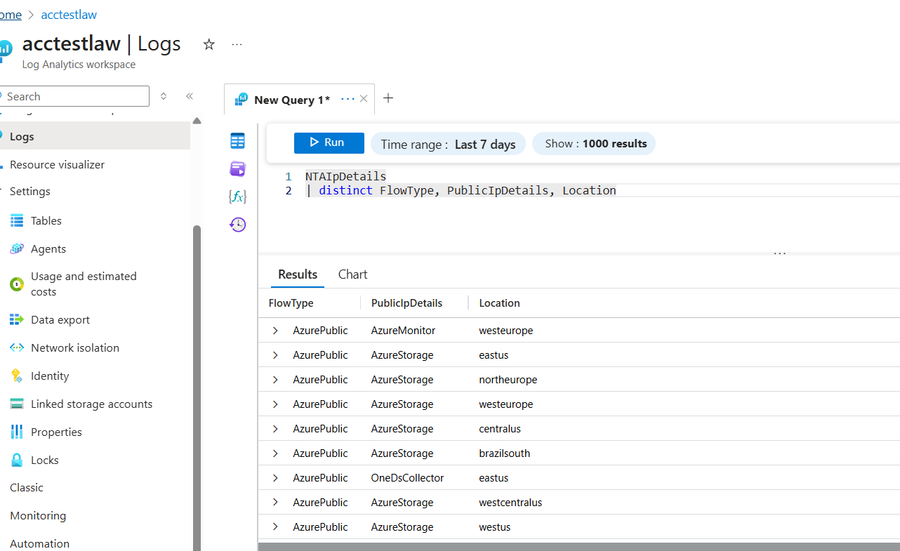Click the Data export icon
The image size is (900, 551).
[x=17, y=319]
